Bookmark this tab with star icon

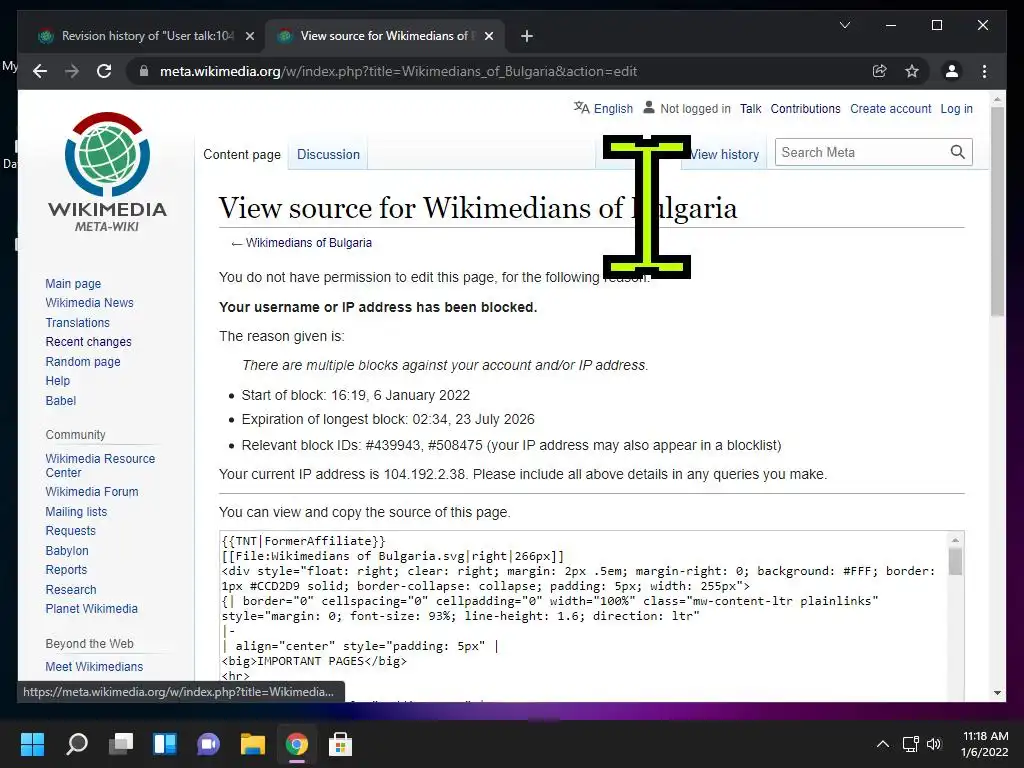coord(912,71)
